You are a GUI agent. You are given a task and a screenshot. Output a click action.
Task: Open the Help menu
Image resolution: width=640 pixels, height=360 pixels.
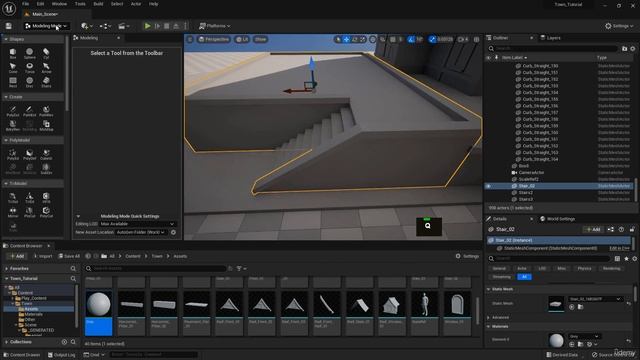click(153, 4)
